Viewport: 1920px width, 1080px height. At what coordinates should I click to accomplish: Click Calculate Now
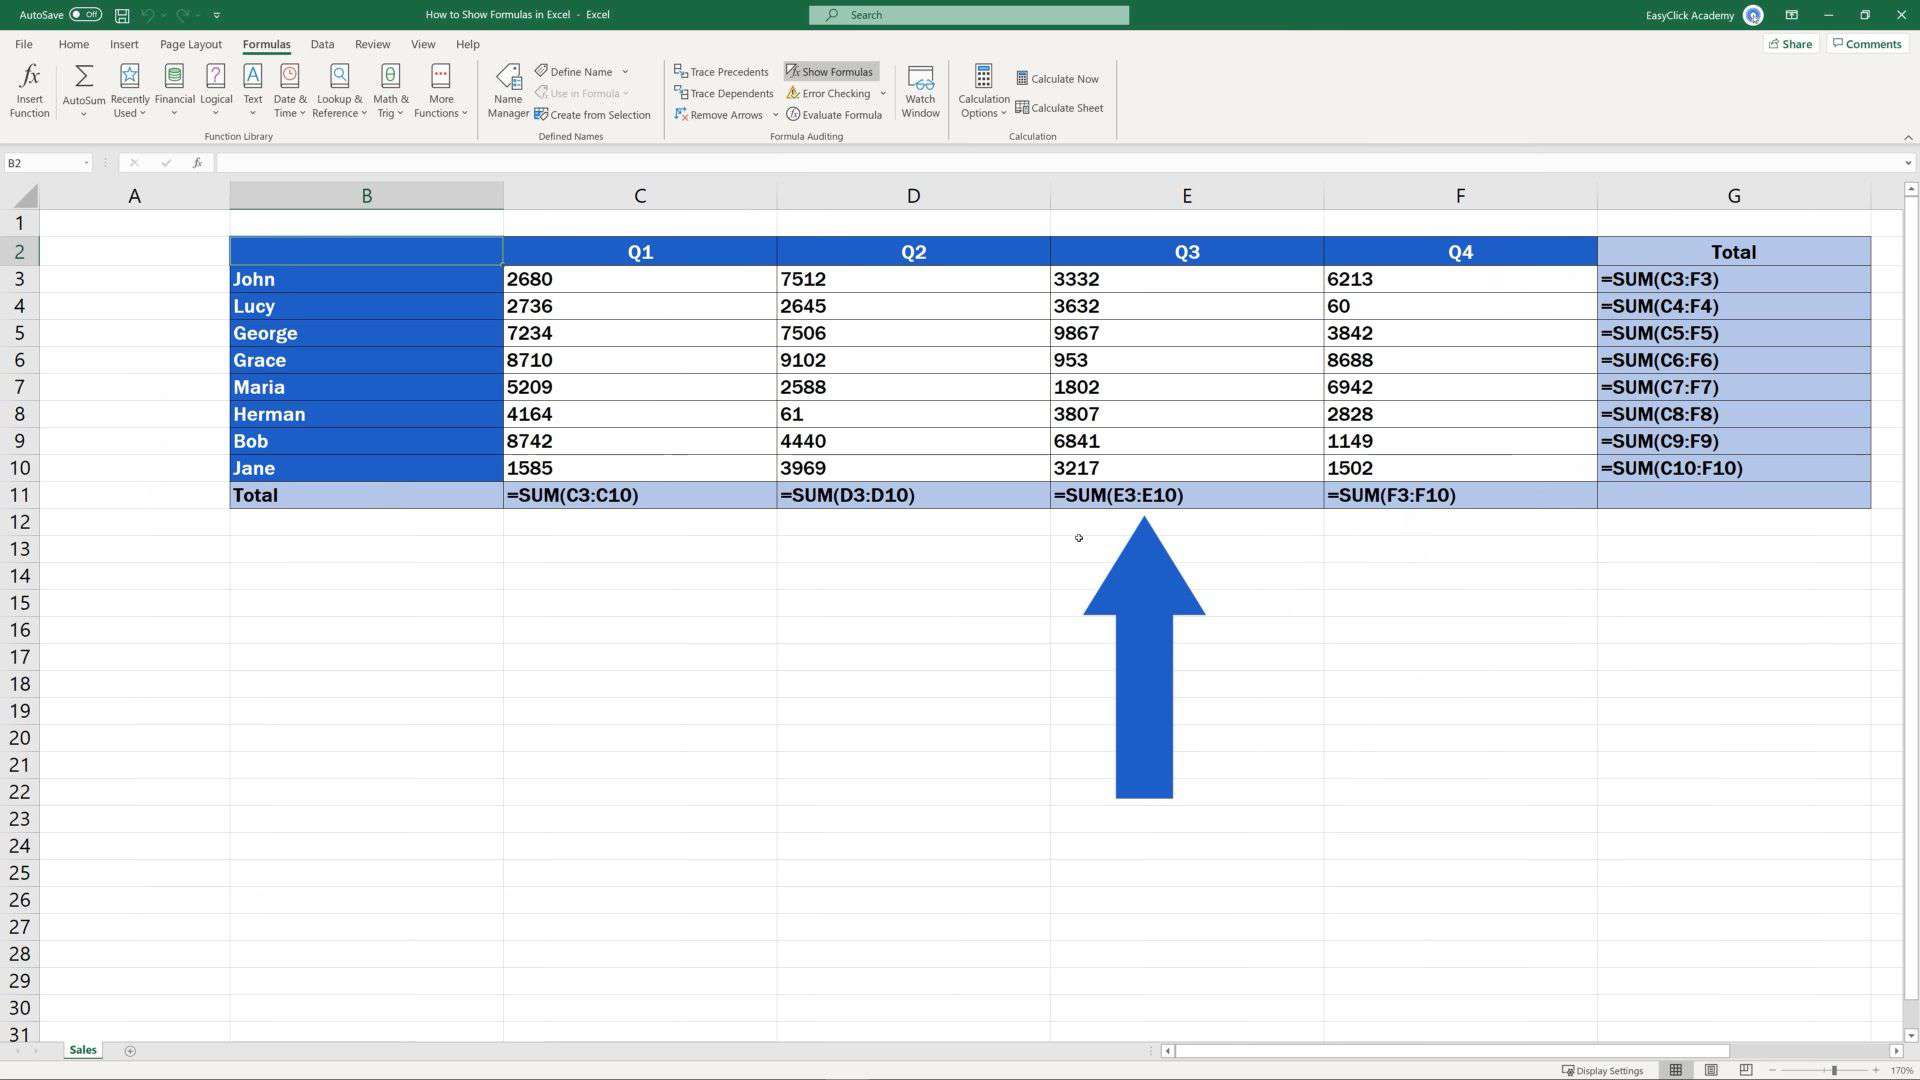(x=1057, y=79)
